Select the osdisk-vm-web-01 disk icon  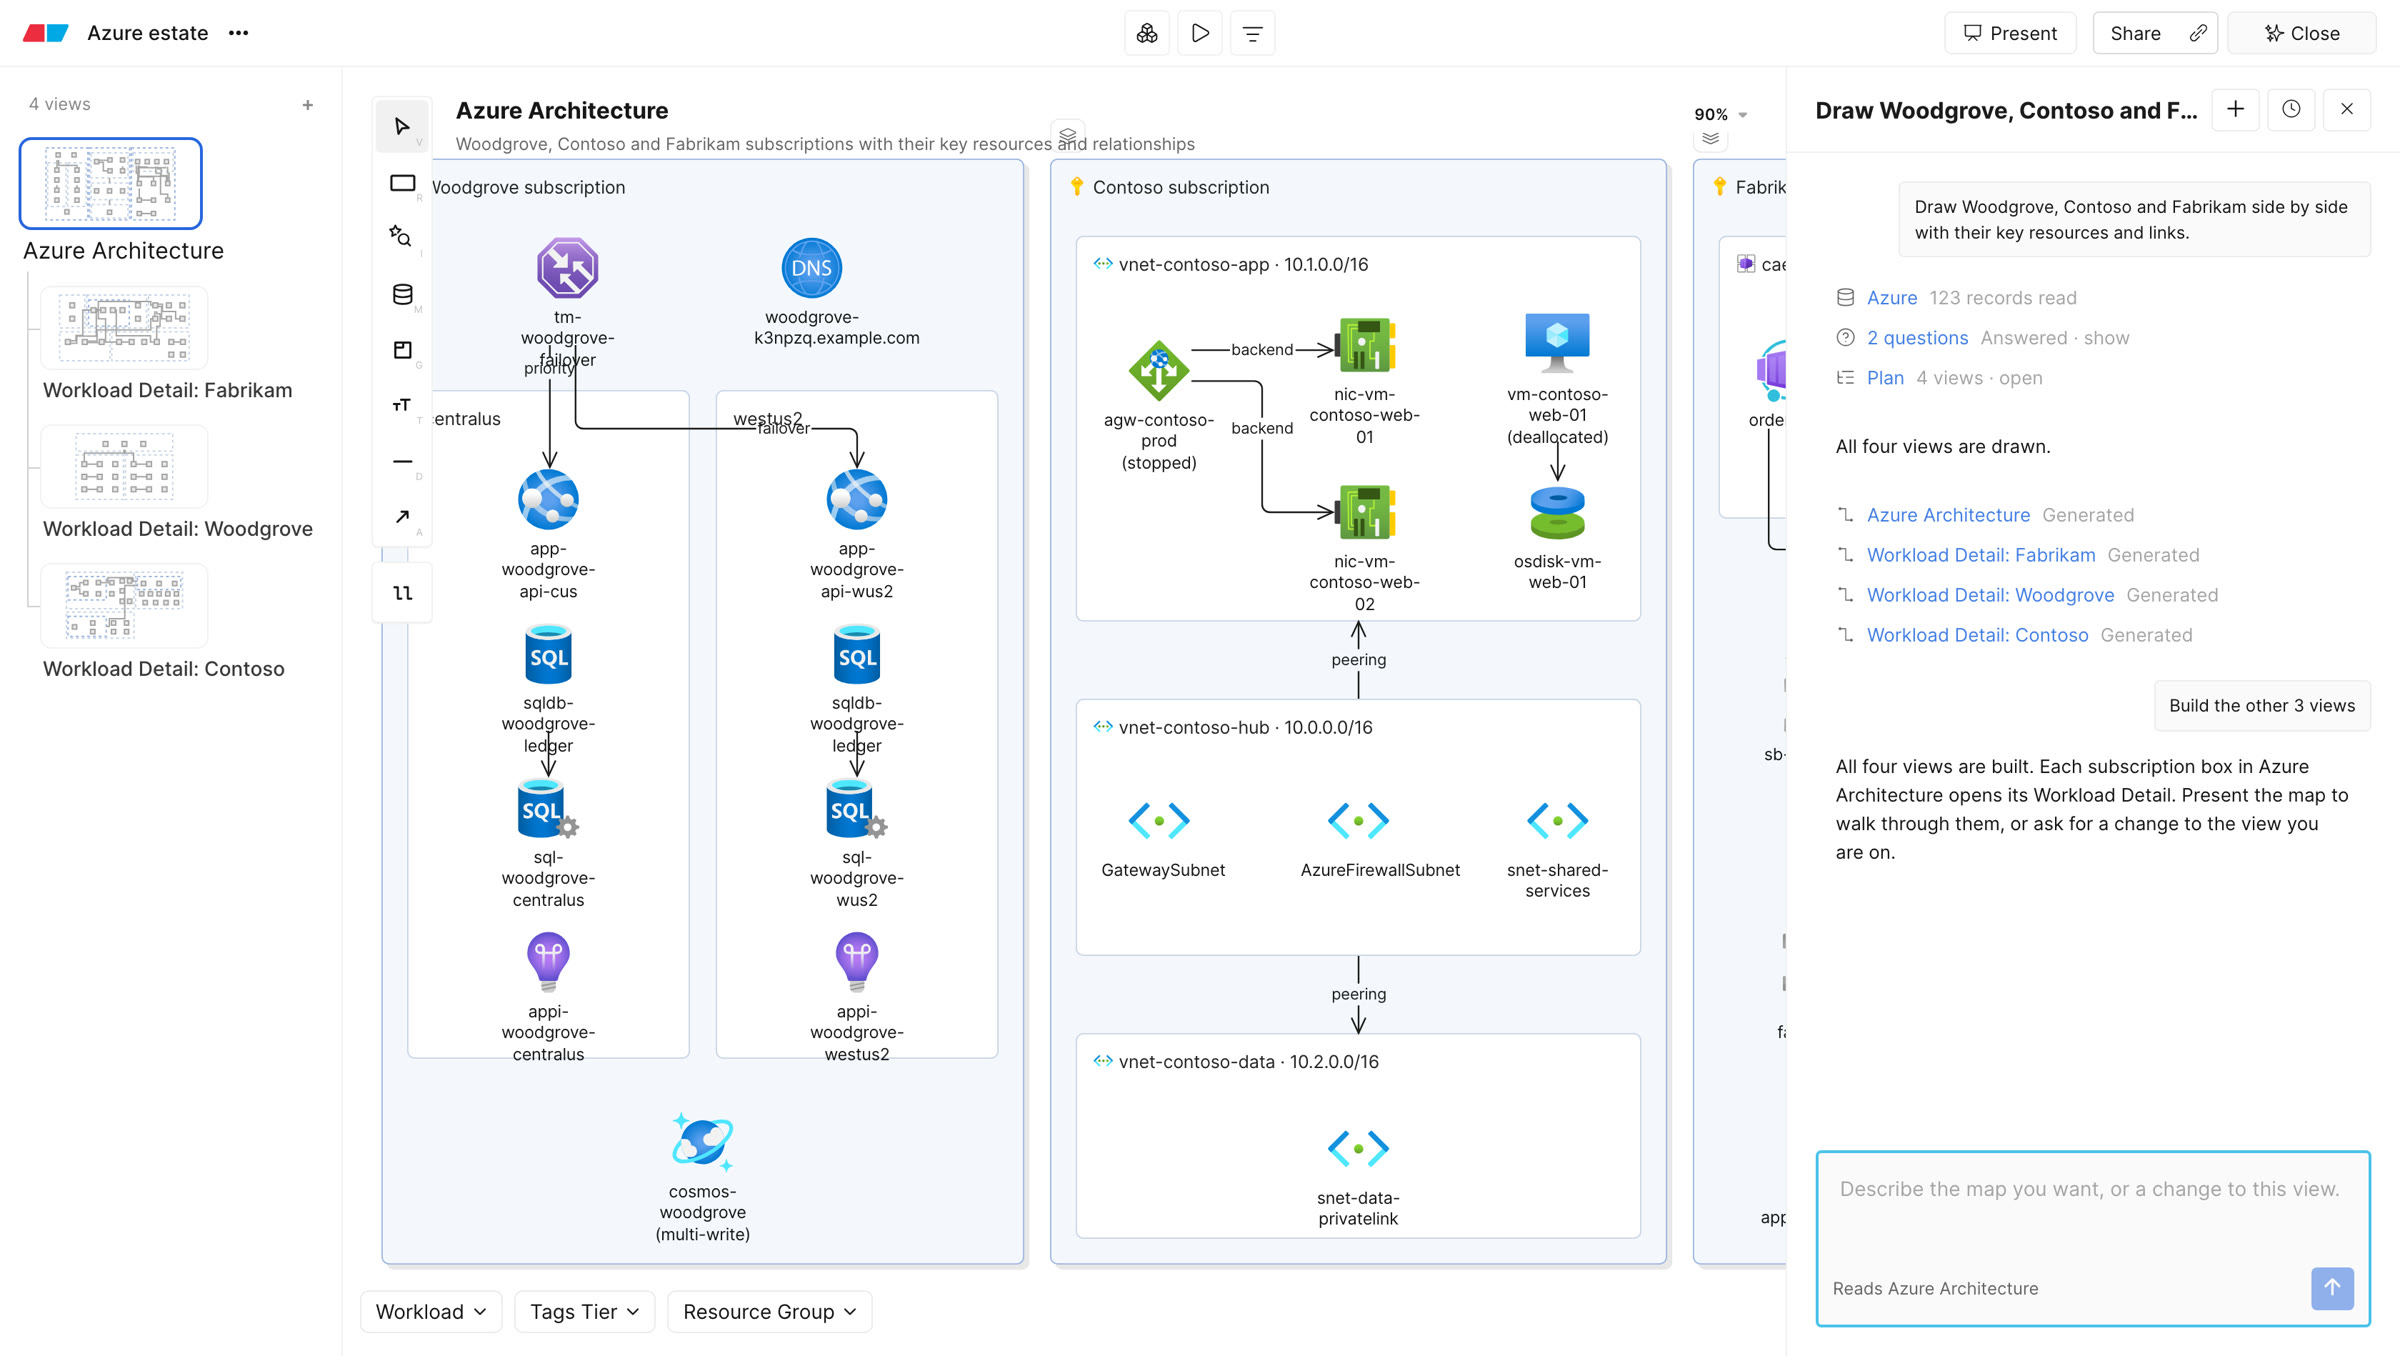pos(1557,513)
